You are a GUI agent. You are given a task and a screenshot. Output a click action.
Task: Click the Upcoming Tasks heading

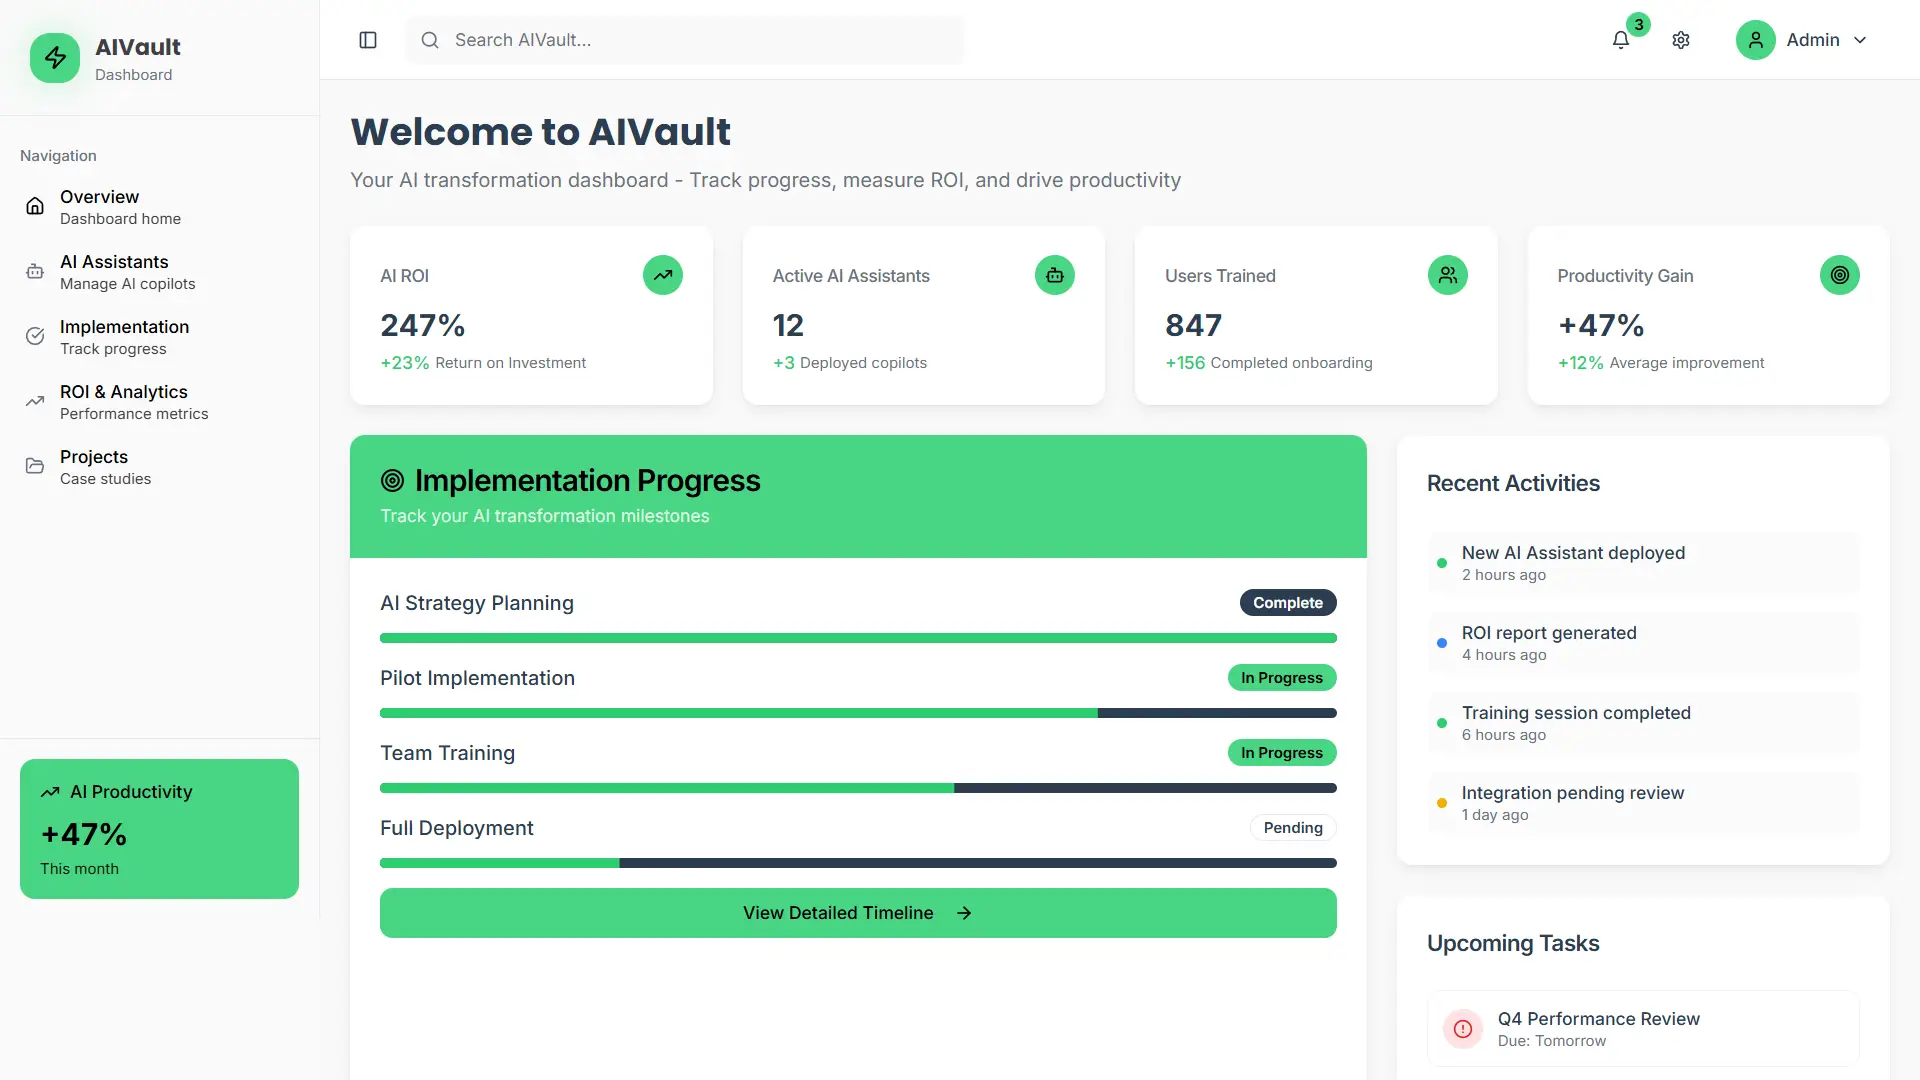1513,944
